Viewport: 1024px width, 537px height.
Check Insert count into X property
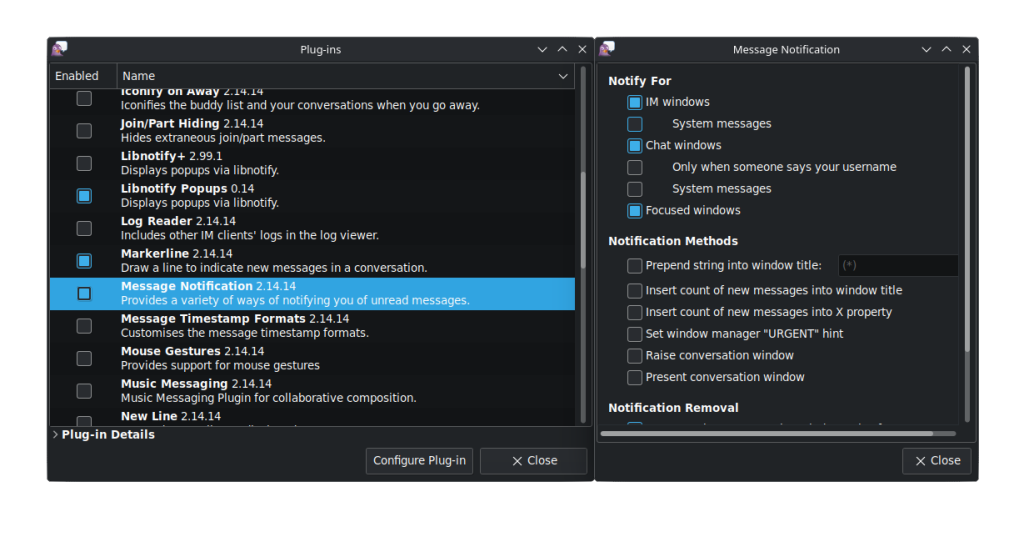pyautogui.click(x=635, y=312)
